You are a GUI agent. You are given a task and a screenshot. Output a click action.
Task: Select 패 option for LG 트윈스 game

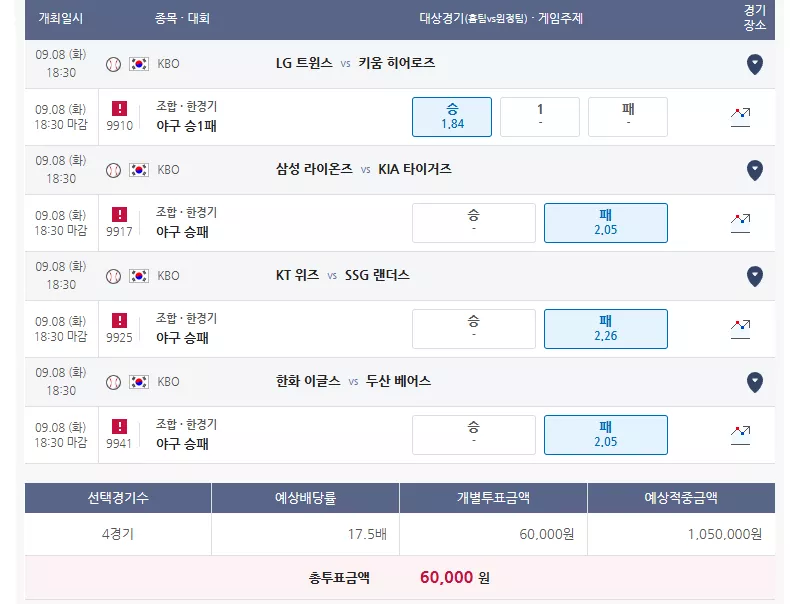(628, 117)
